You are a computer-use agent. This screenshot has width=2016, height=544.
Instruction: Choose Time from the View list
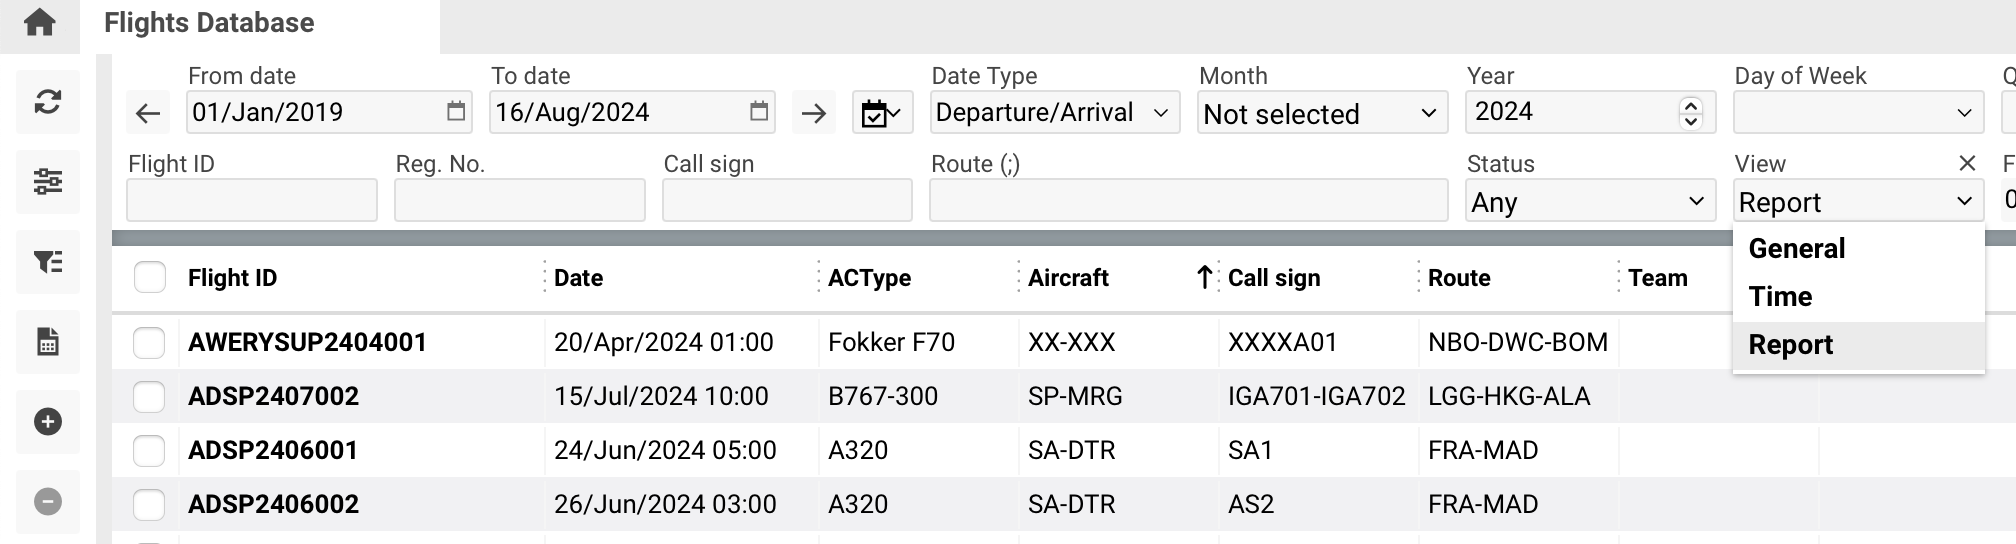(1780, 296)
